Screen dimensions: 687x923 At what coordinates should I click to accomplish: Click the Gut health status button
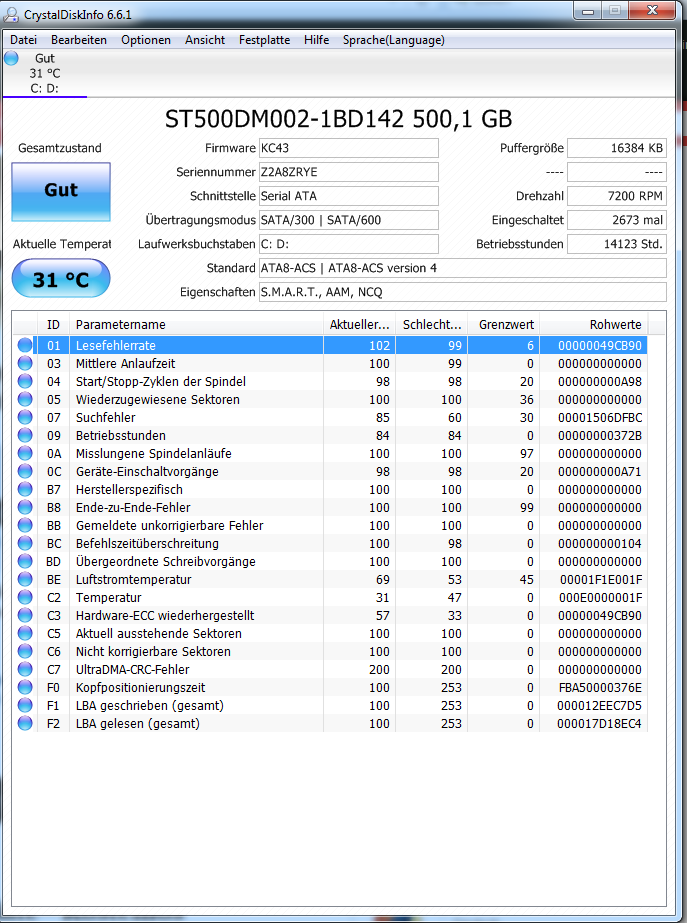click(61, 191)
